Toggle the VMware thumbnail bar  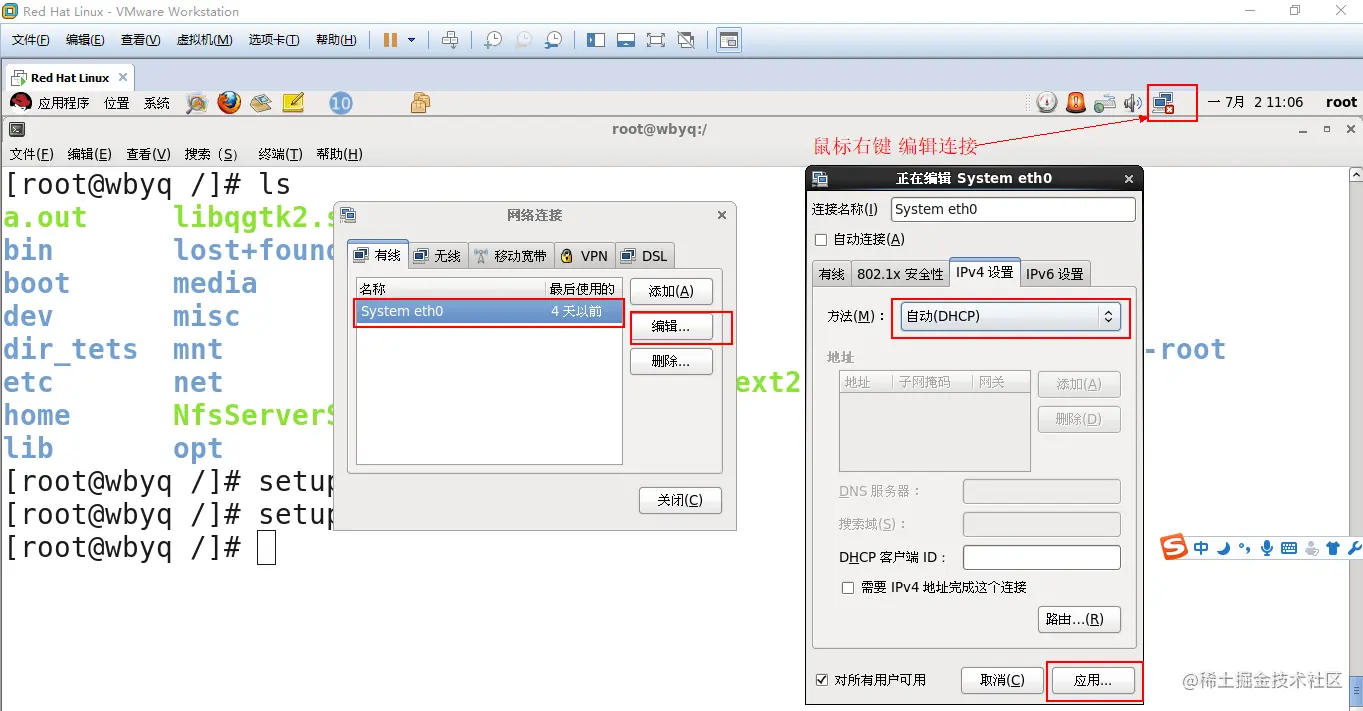pyautogui.click(x=626, y=40)
